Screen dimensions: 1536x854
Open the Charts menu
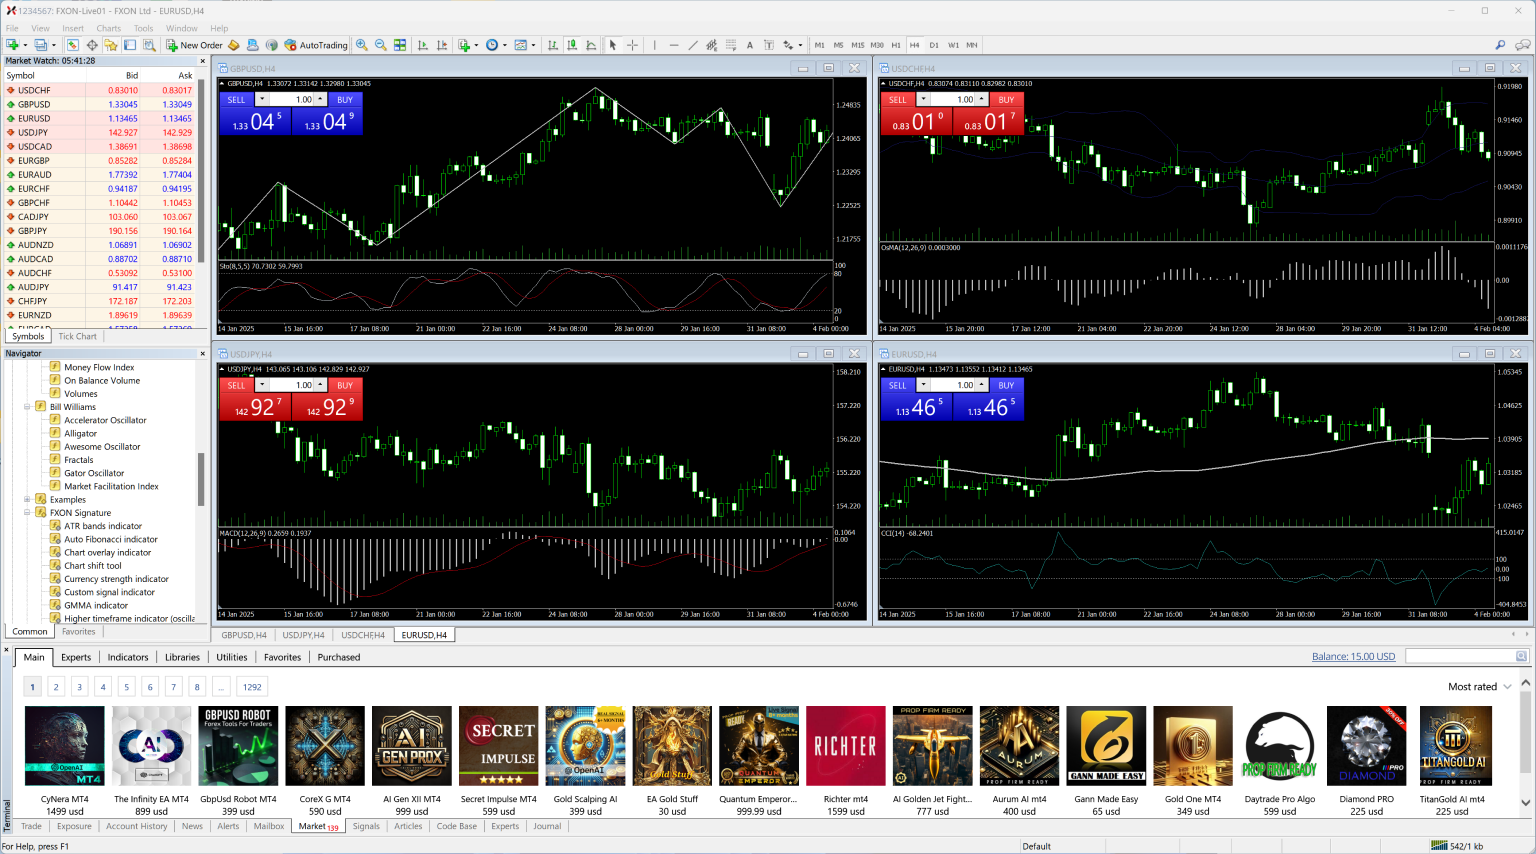click(x=109, y=28)
